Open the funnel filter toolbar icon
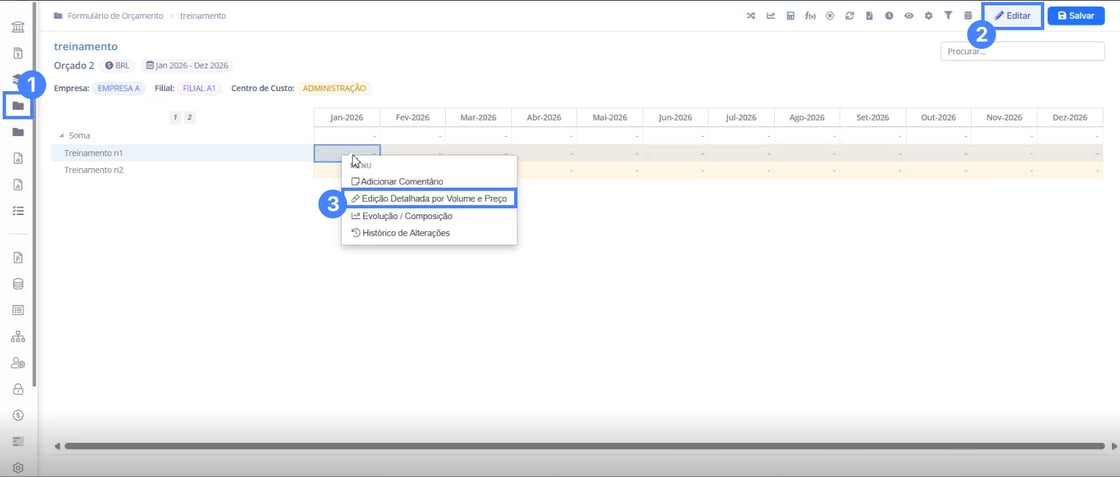This screenshot has height=477, width=1120. point(948,15)
